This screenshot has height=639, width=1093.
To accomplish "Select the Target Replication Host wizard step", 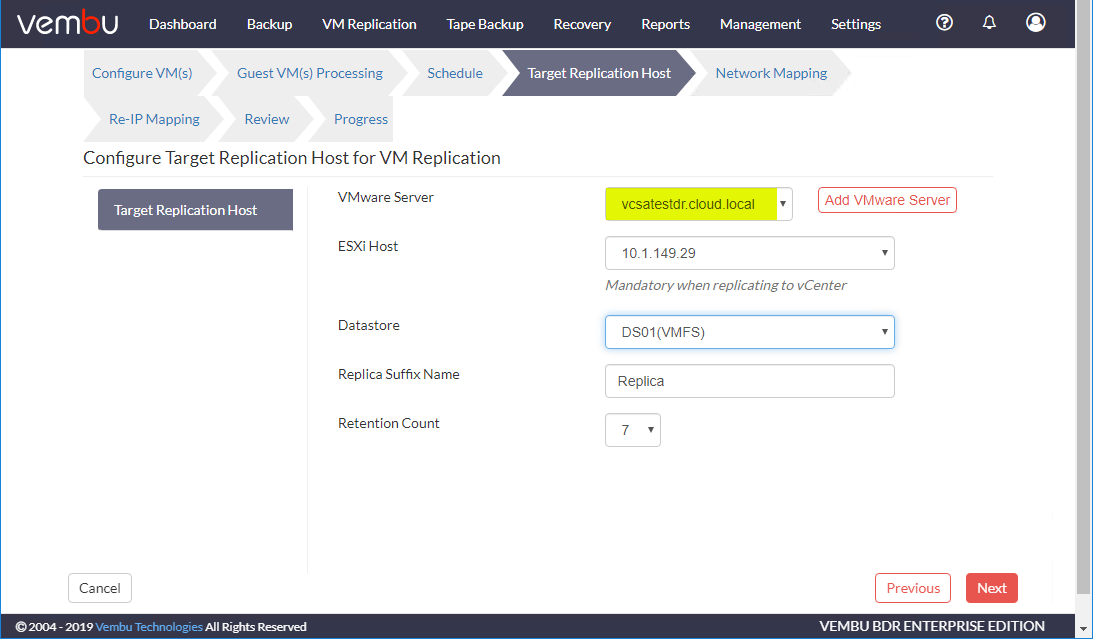I will pyautogui.click(x=599, y=73).
